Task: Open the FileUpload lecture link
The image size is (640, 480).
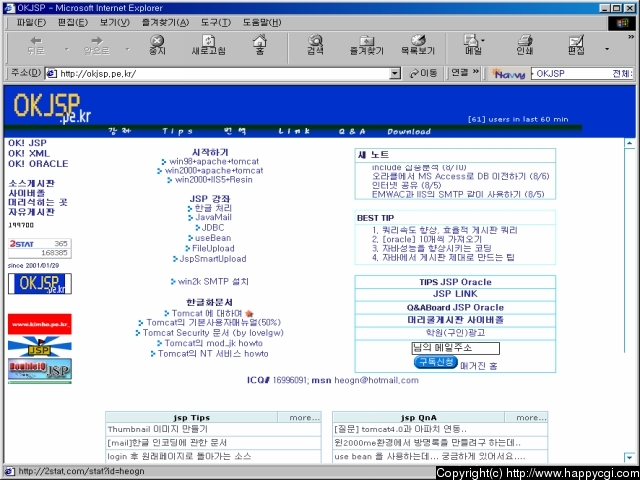Action: point(213,249)
